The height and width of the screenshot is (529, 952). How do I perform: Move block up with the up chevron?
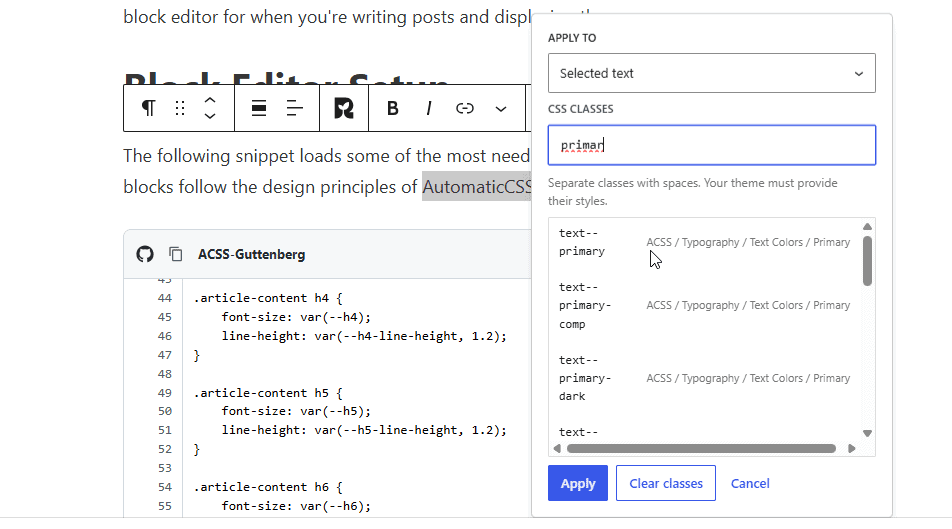point(210,100)
